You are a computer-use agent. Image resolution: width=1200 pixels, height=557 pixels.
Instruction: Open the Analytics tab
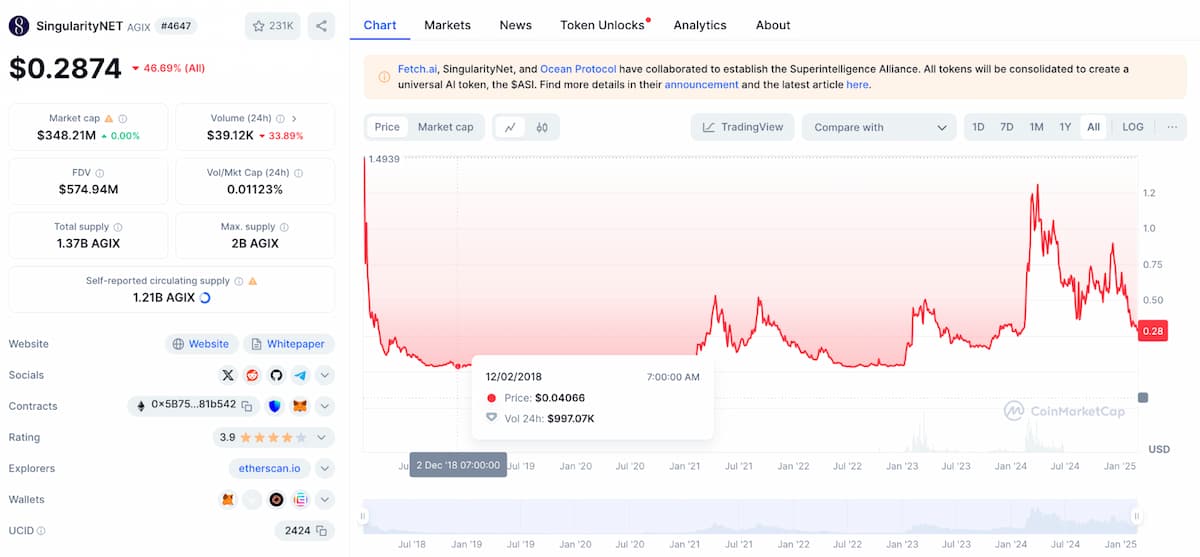click(x=700, y=25)
